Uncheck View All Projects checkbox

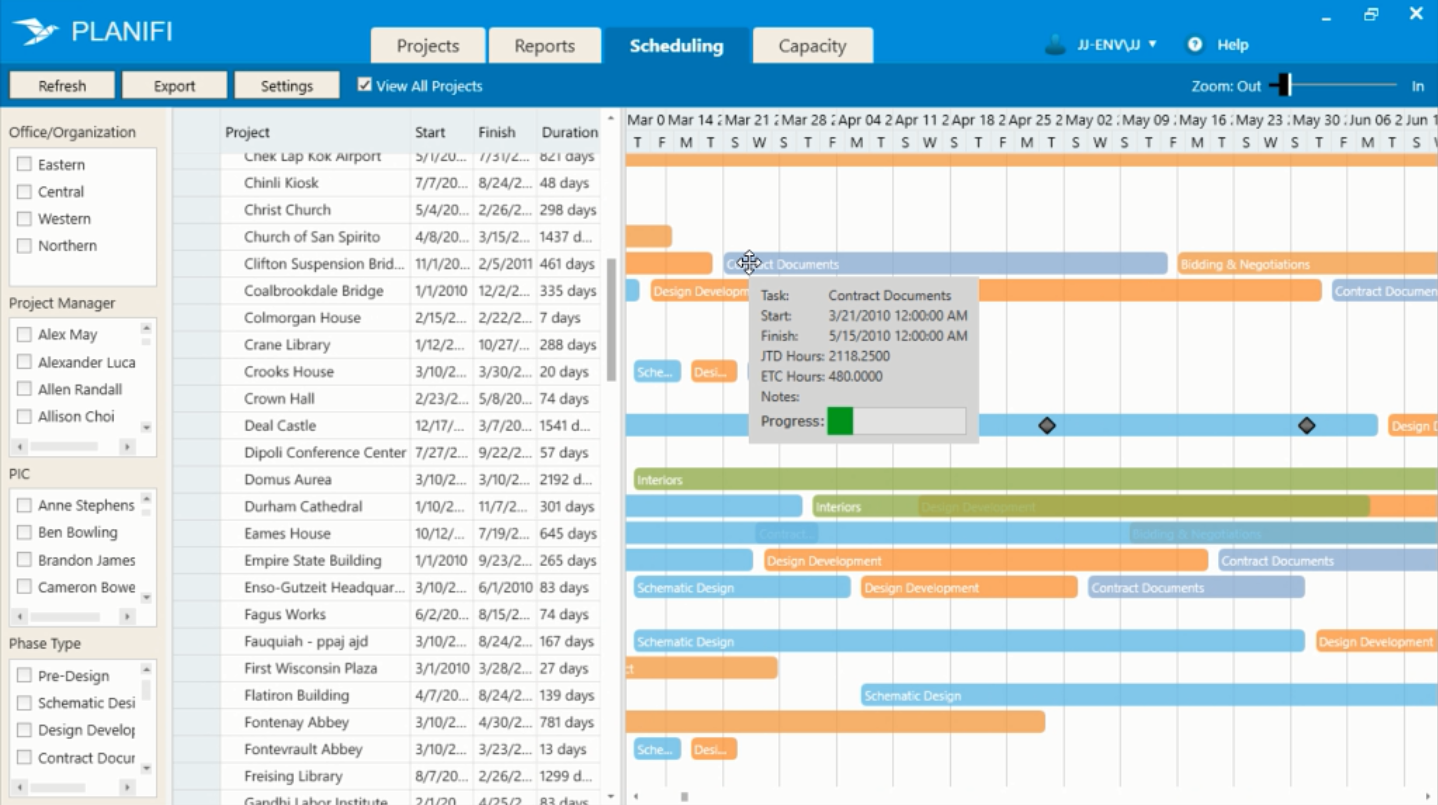pyautogui.click(x=365, y=85)
